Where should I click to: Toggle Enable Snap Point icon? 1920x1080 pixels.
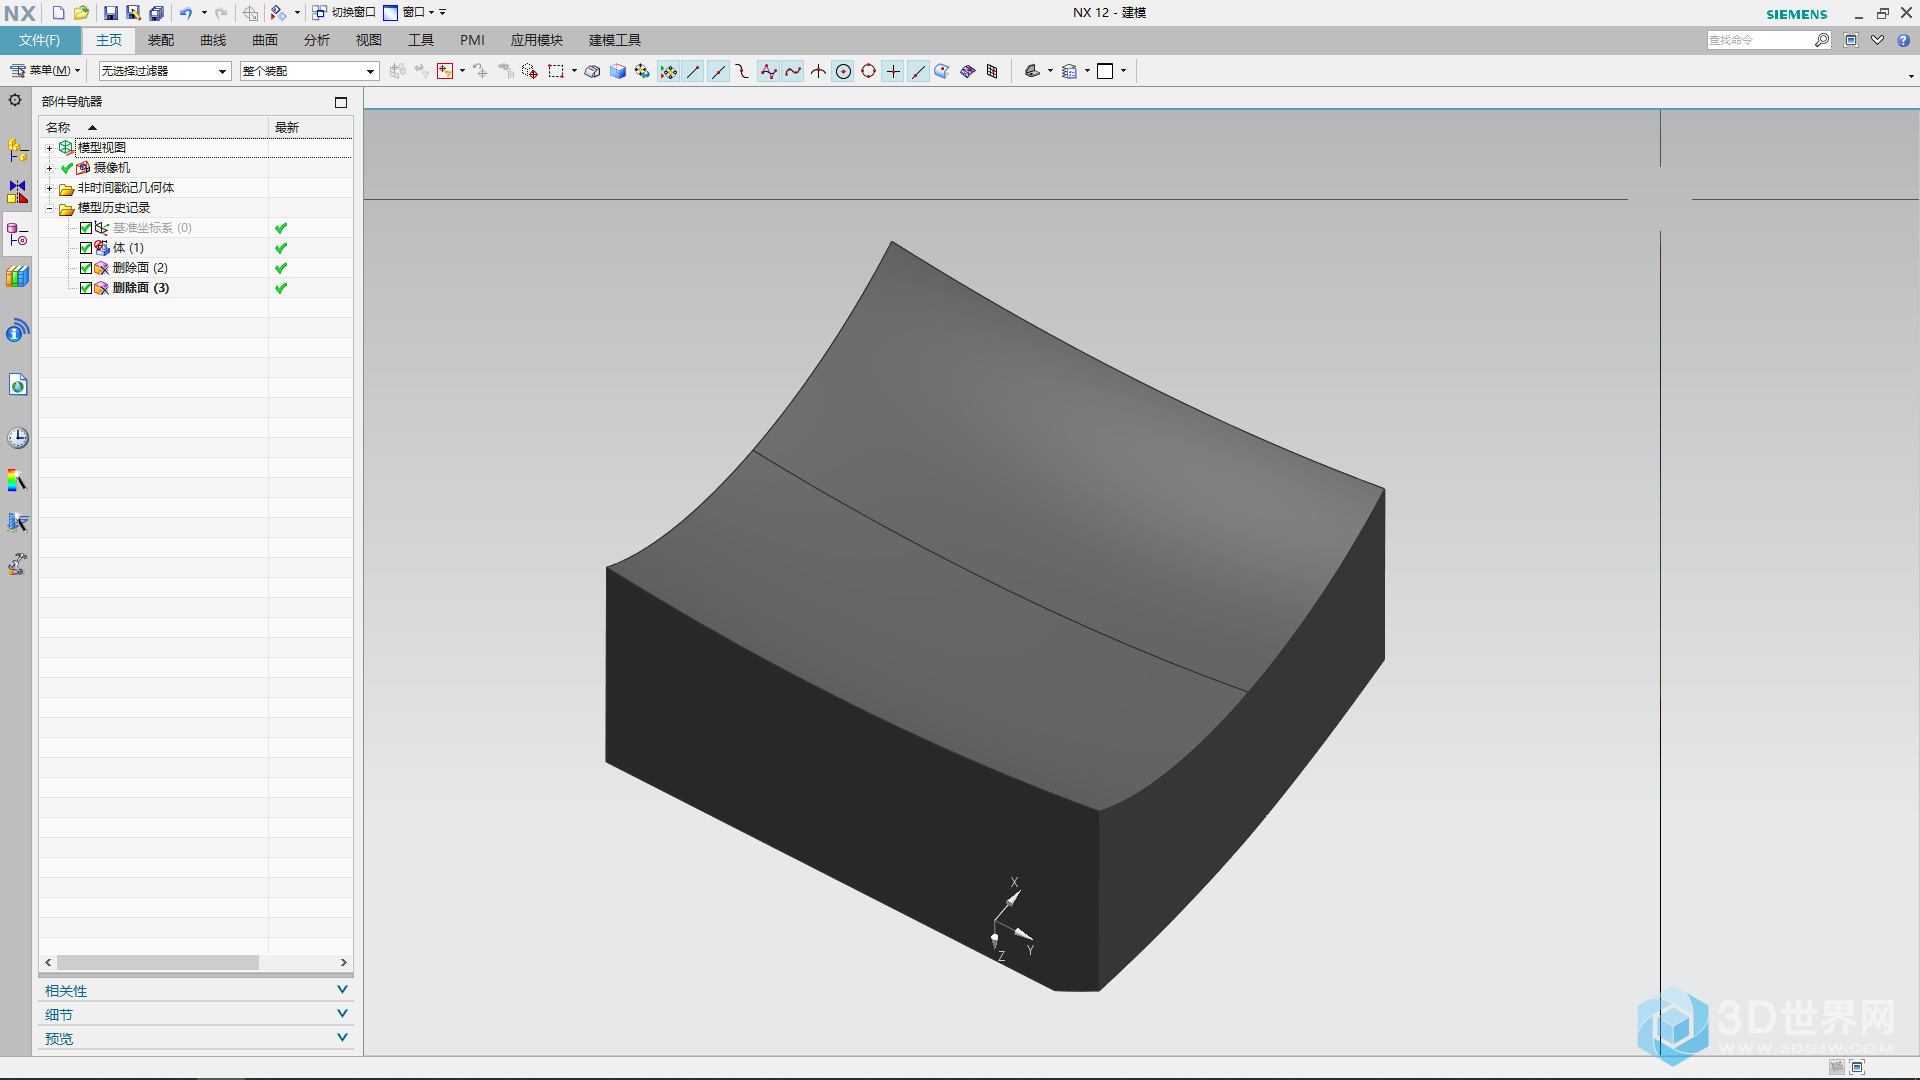[669, 71]
